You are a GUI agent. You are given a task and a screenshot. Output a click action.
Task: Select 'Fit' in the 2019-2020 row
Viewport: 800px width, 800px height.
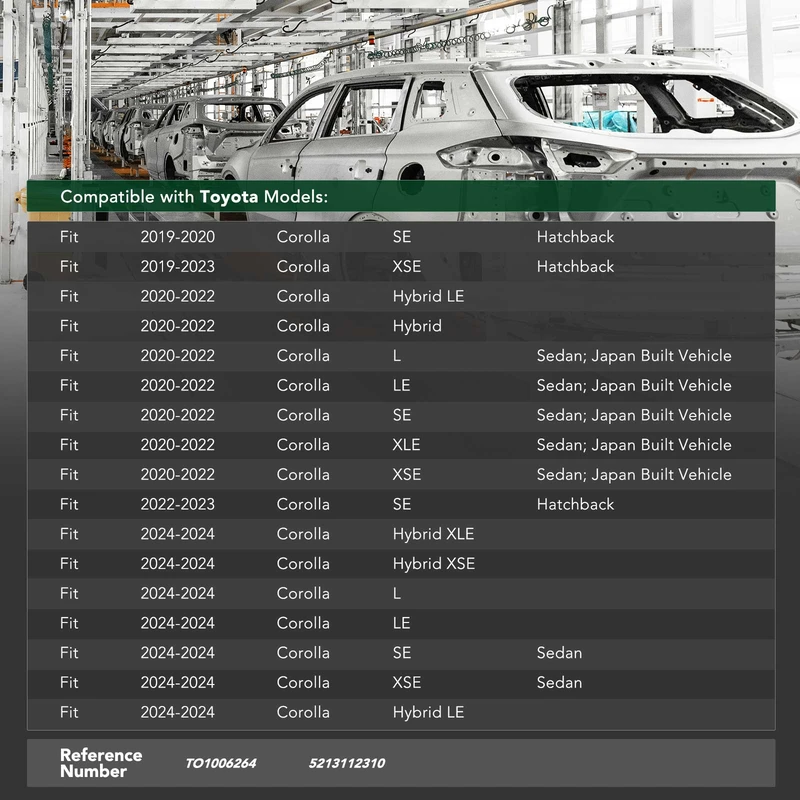tap(69, 237)
